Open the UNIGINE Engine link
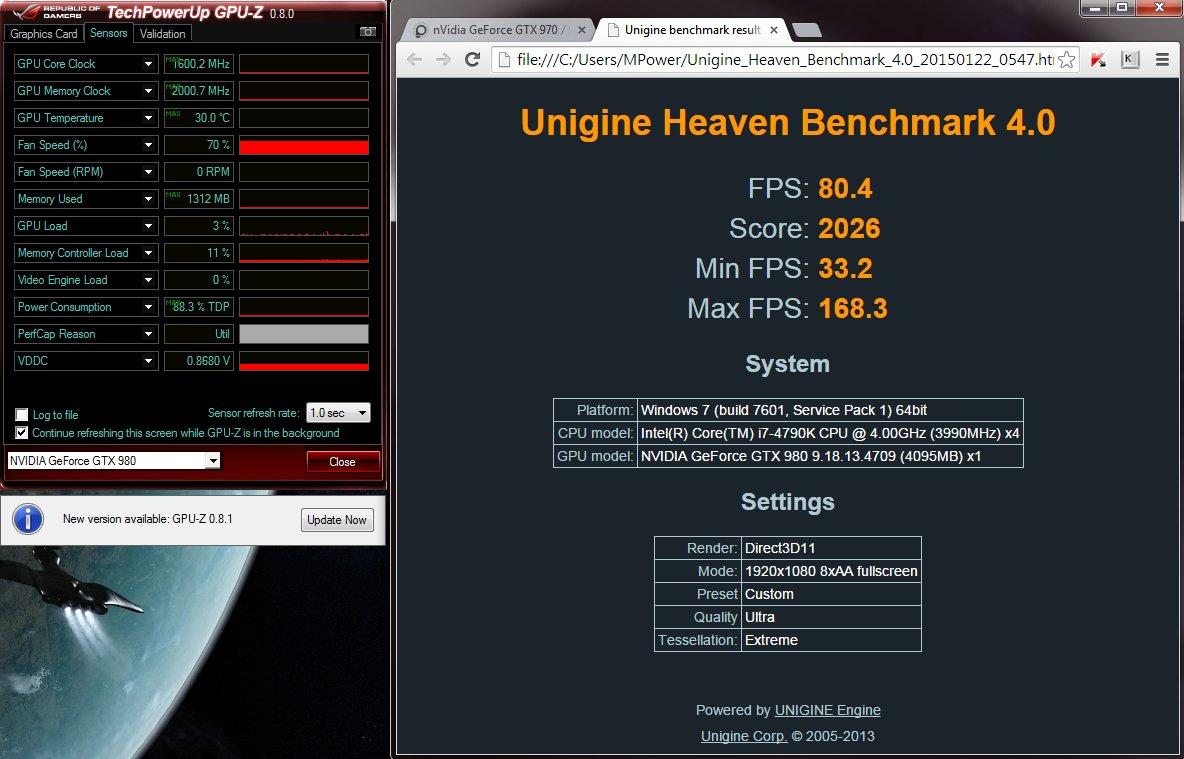This screenshot has width=1184, height=759. pos(828,710)
